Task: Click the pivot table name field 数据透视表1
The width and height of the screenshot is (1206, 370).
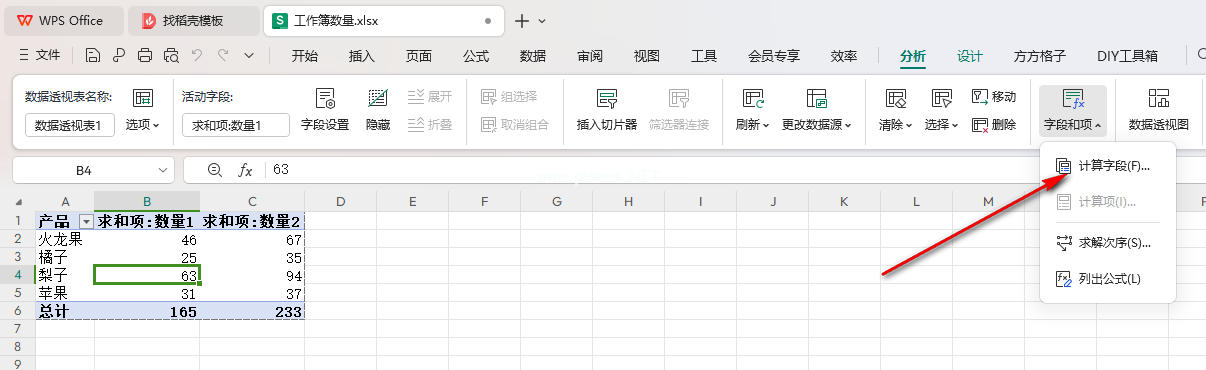Action: coord(70,125)
